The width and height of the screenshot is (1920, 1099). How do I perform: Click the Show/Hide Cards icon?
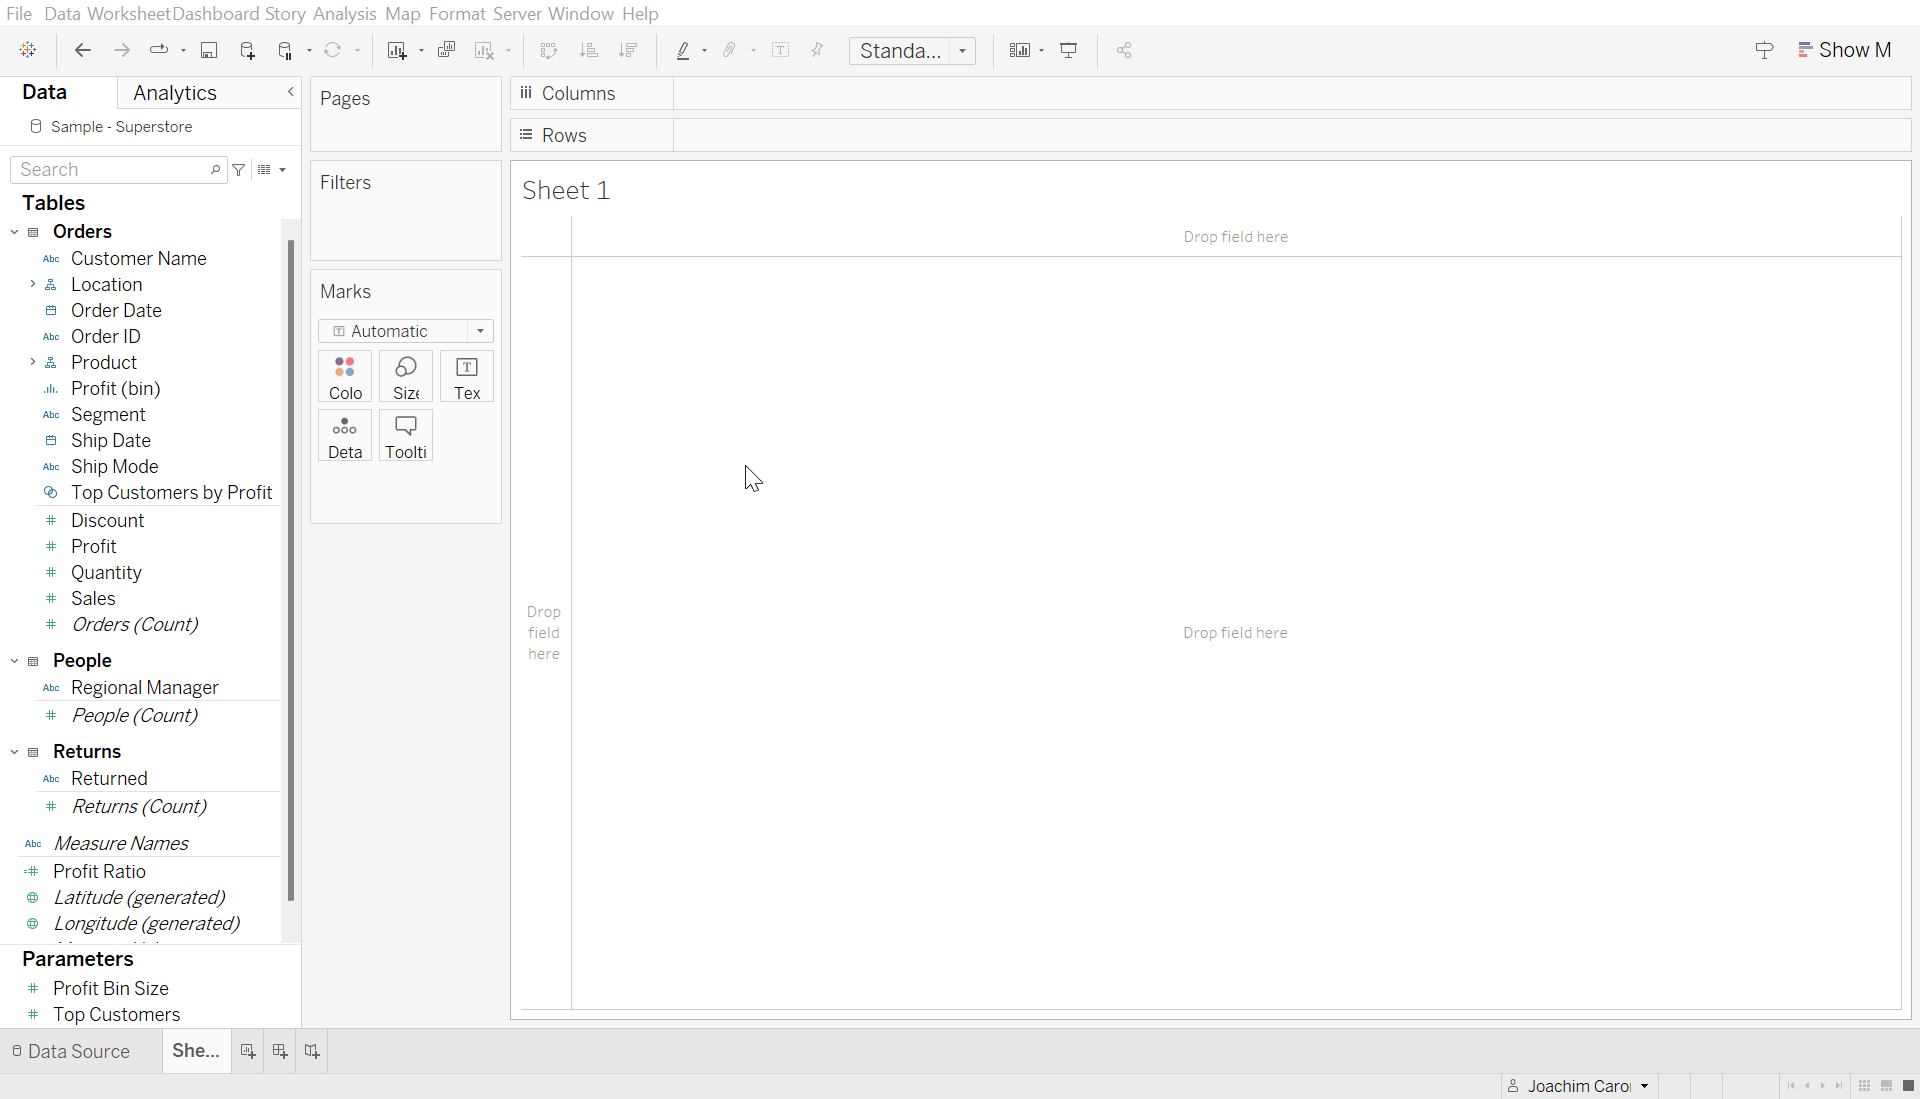click(1020, 50)
